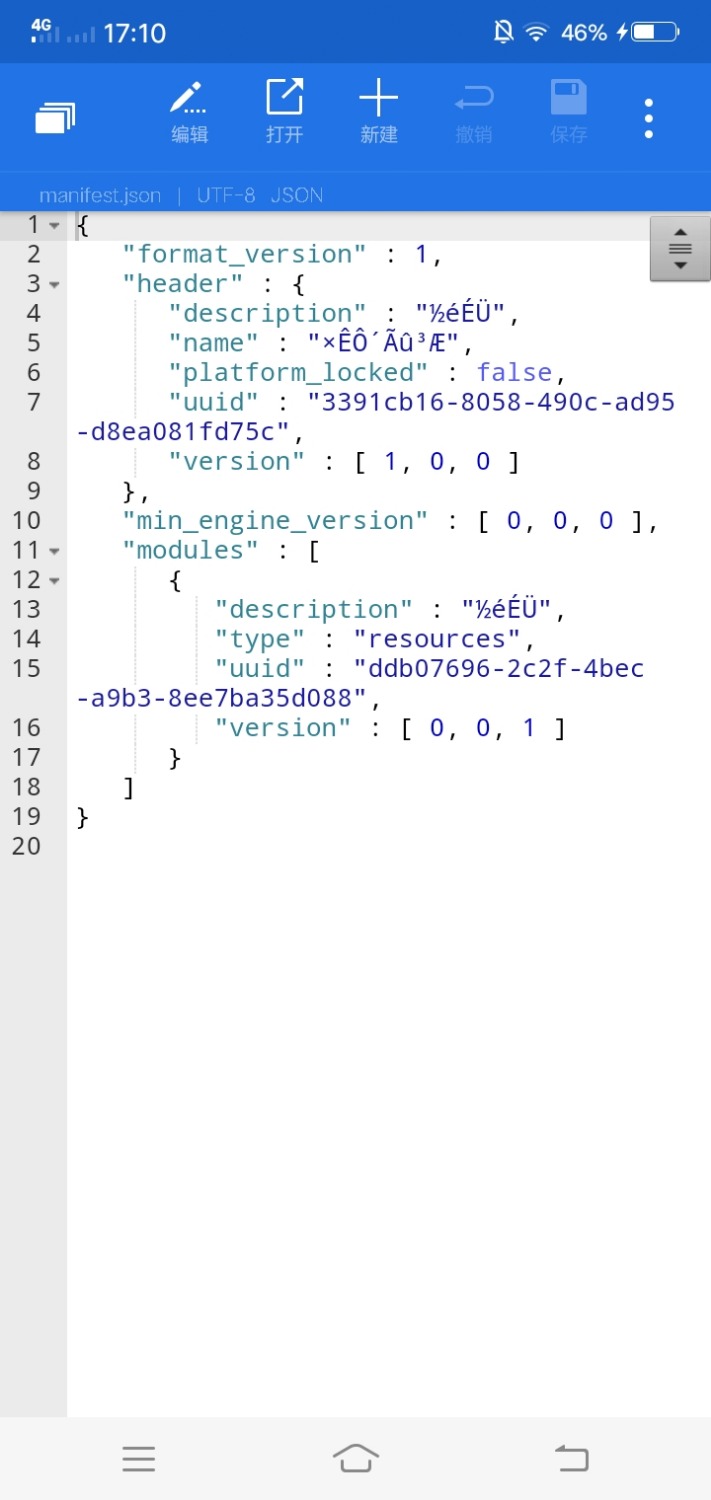The image size is (711, 1500).
Task: Tap Android back navigation button
Action: (572, 1459)
